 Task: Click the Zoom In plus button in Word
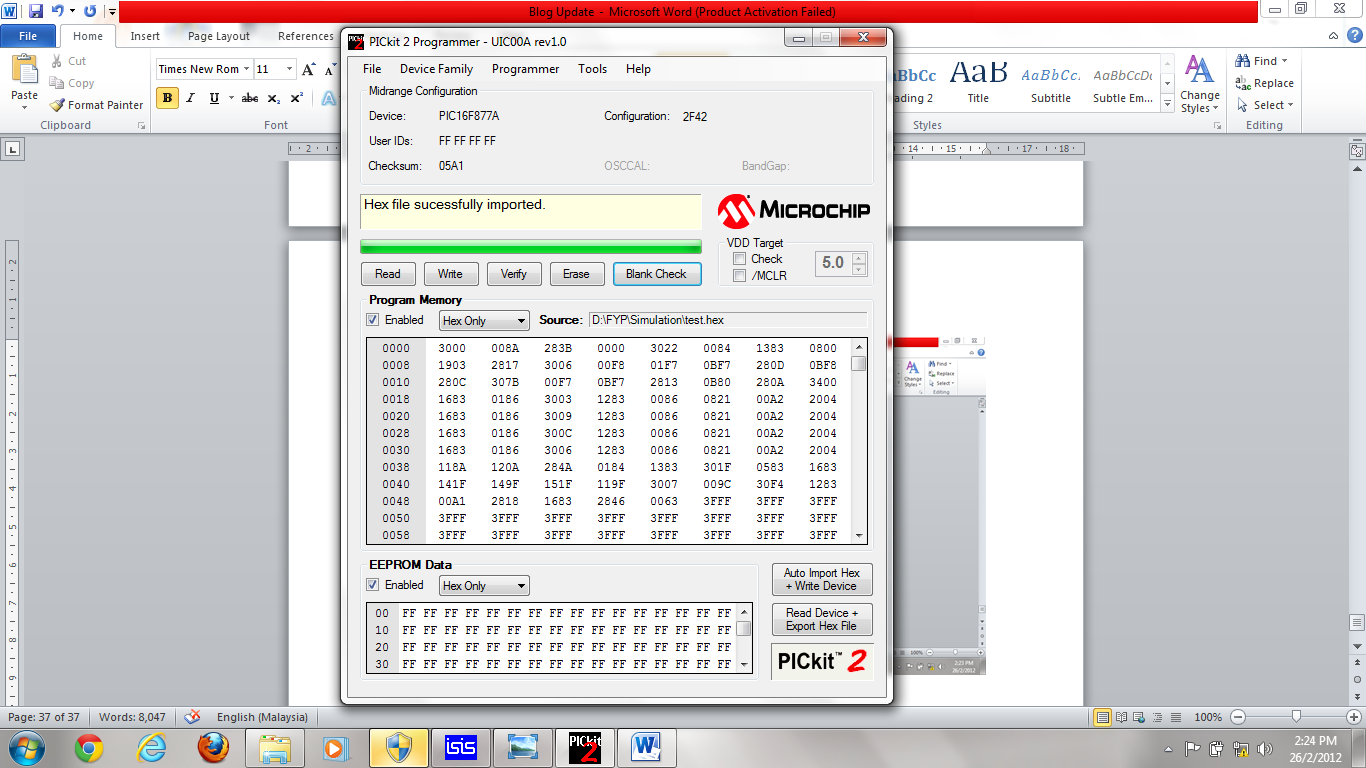point(1354,717)
